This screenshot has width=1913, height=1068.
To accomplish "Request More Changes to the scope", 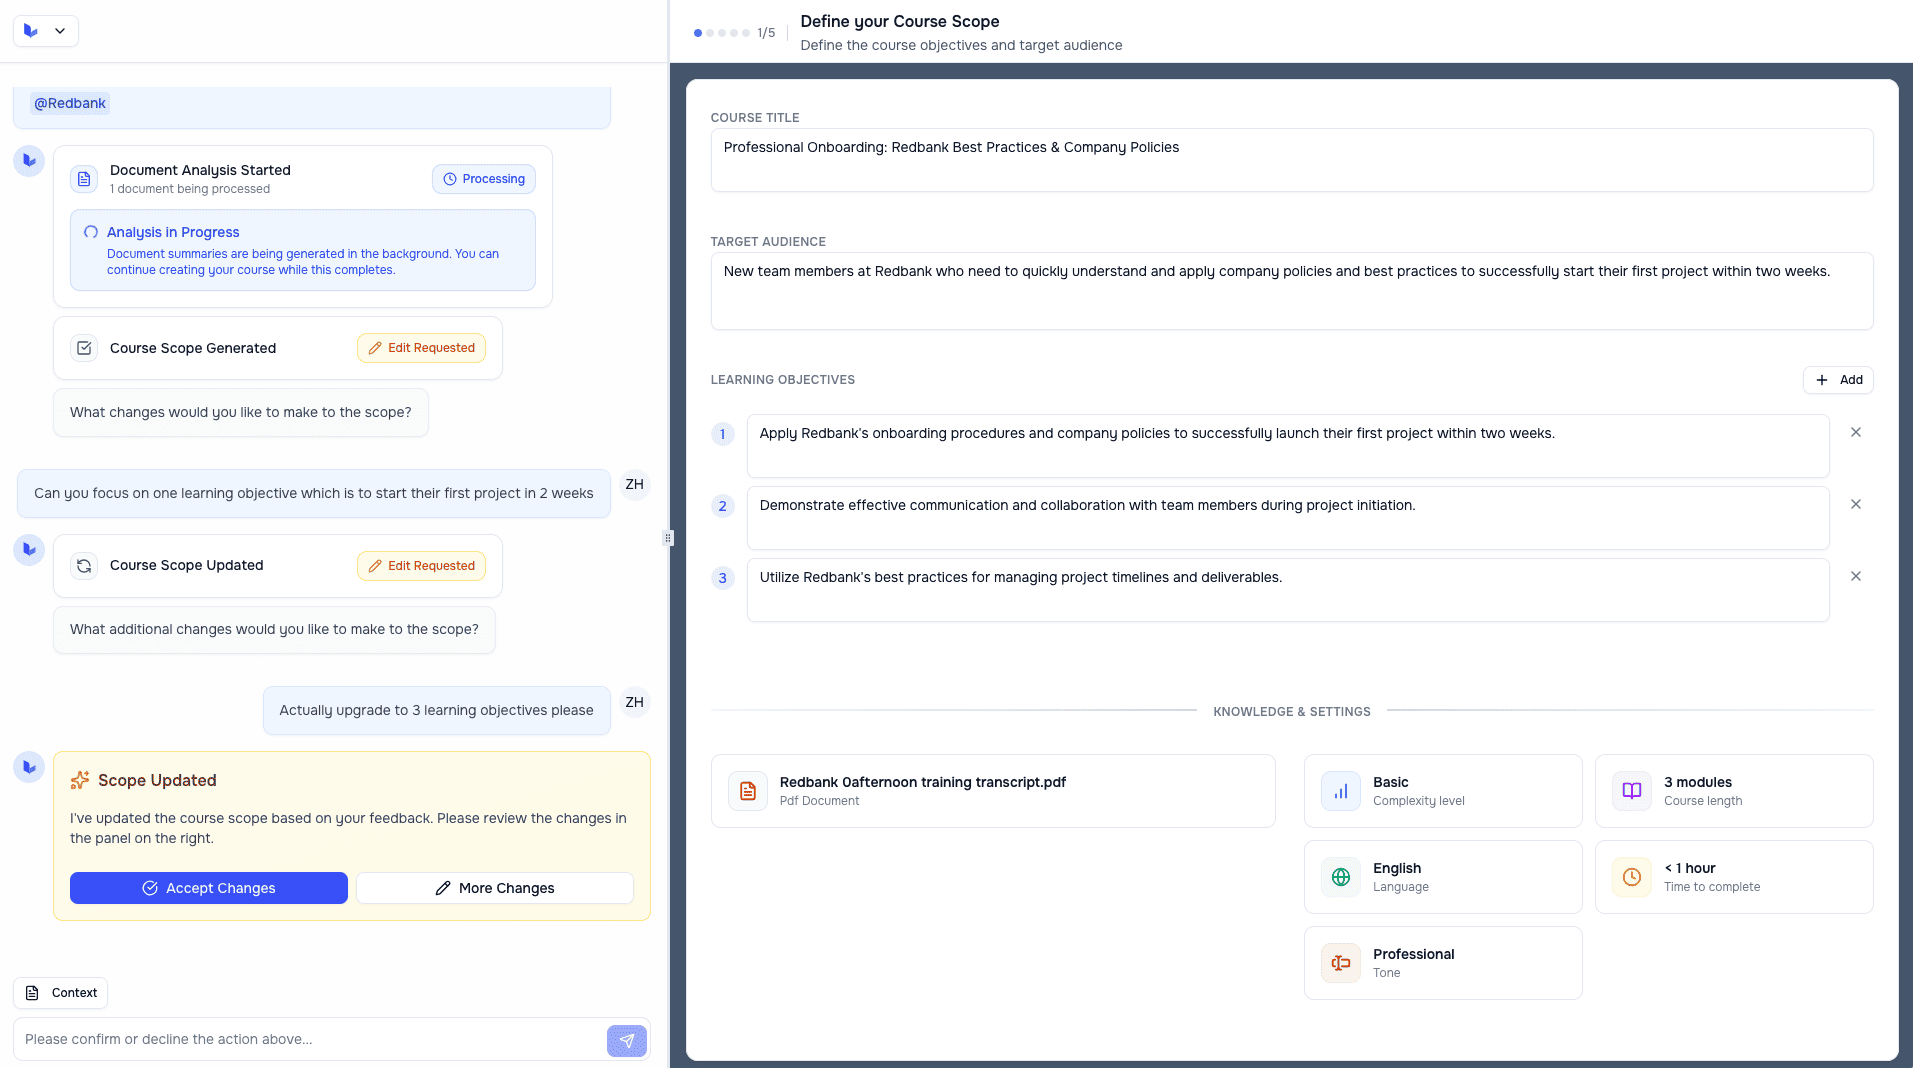I will coord(494,888).
